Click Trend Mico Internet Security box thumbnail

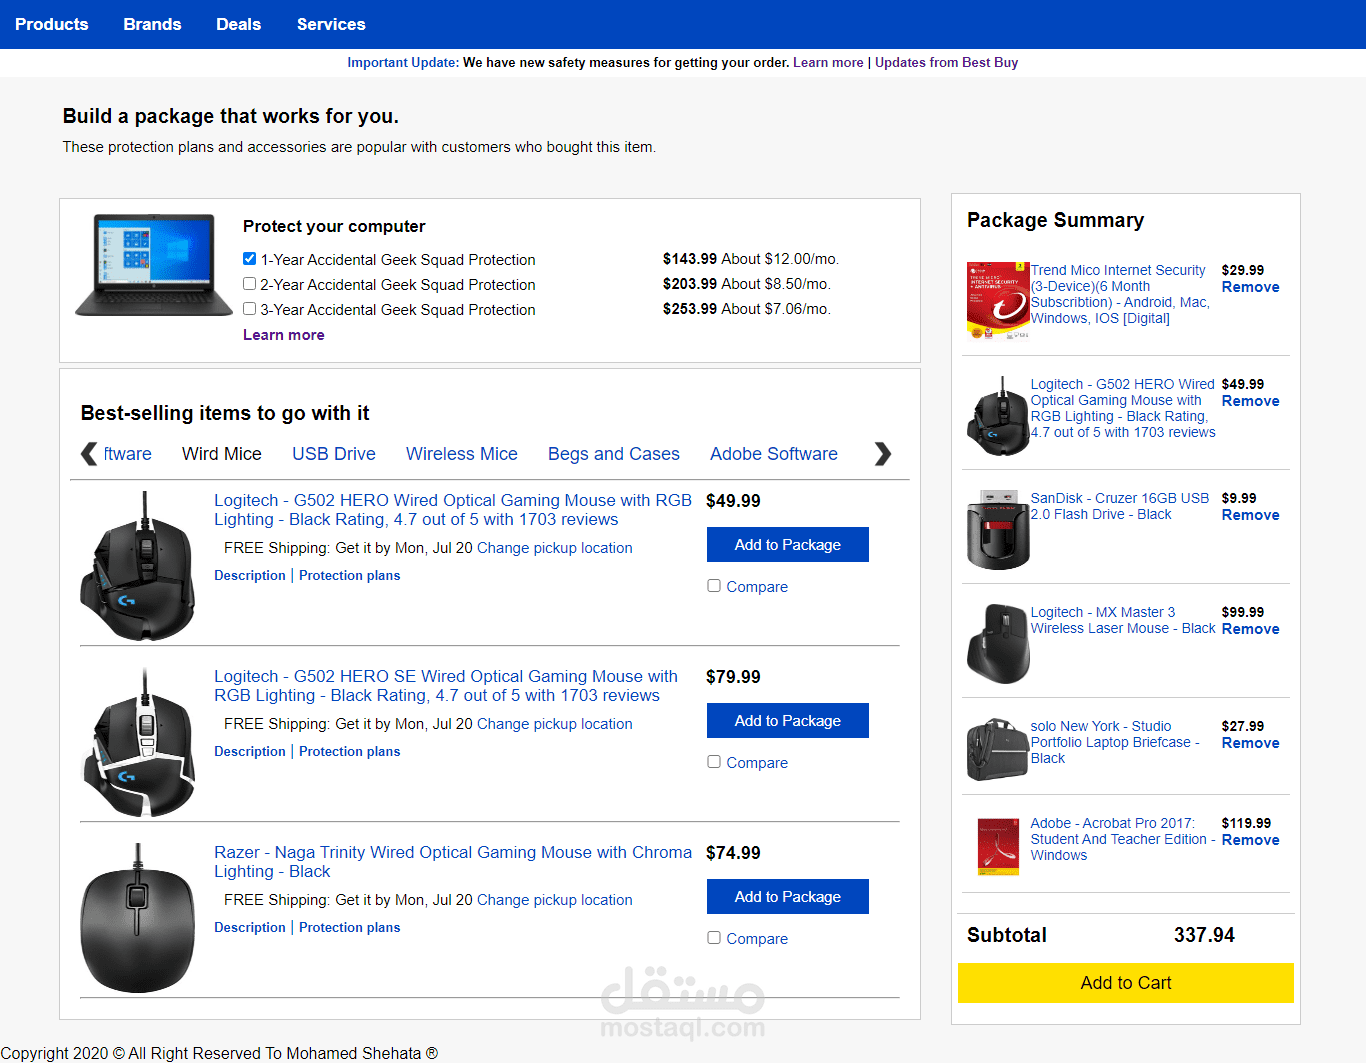click(998, 301)
